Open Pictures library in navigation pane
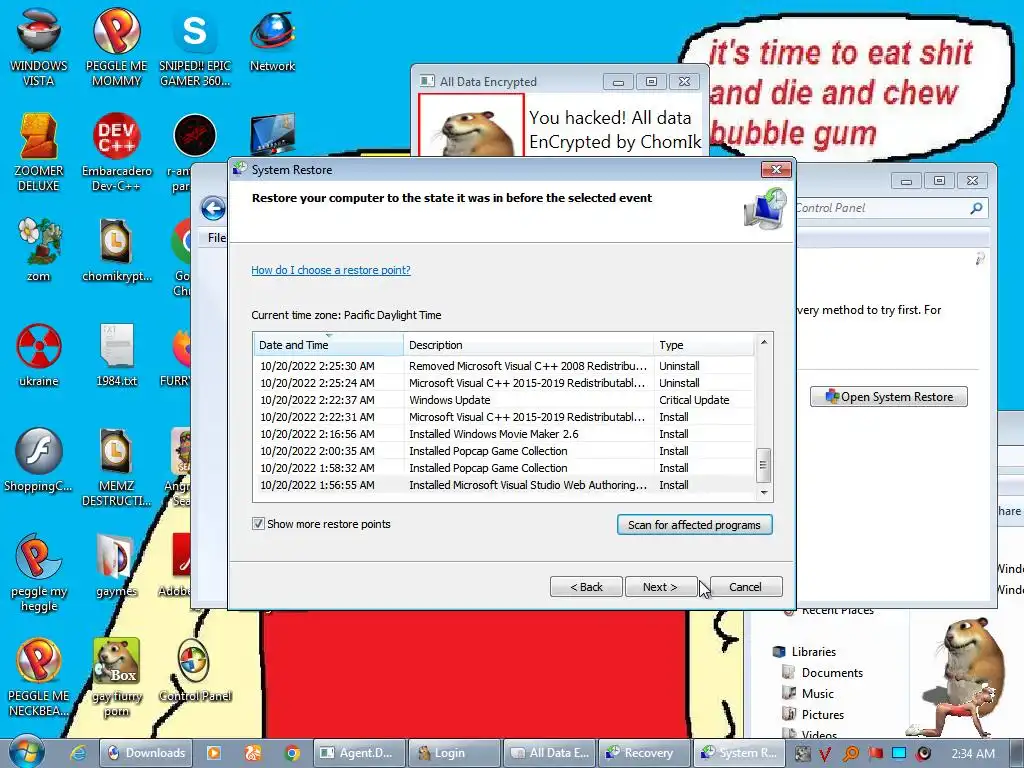This screenshot has height=768, width=1024. click(x=822, y=714)
